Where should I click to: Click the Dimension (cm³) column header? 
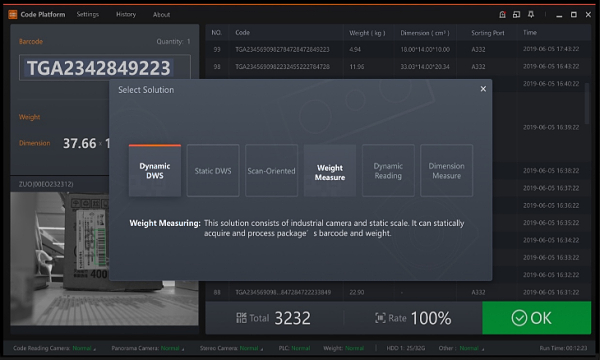click(x=425, y=33)
